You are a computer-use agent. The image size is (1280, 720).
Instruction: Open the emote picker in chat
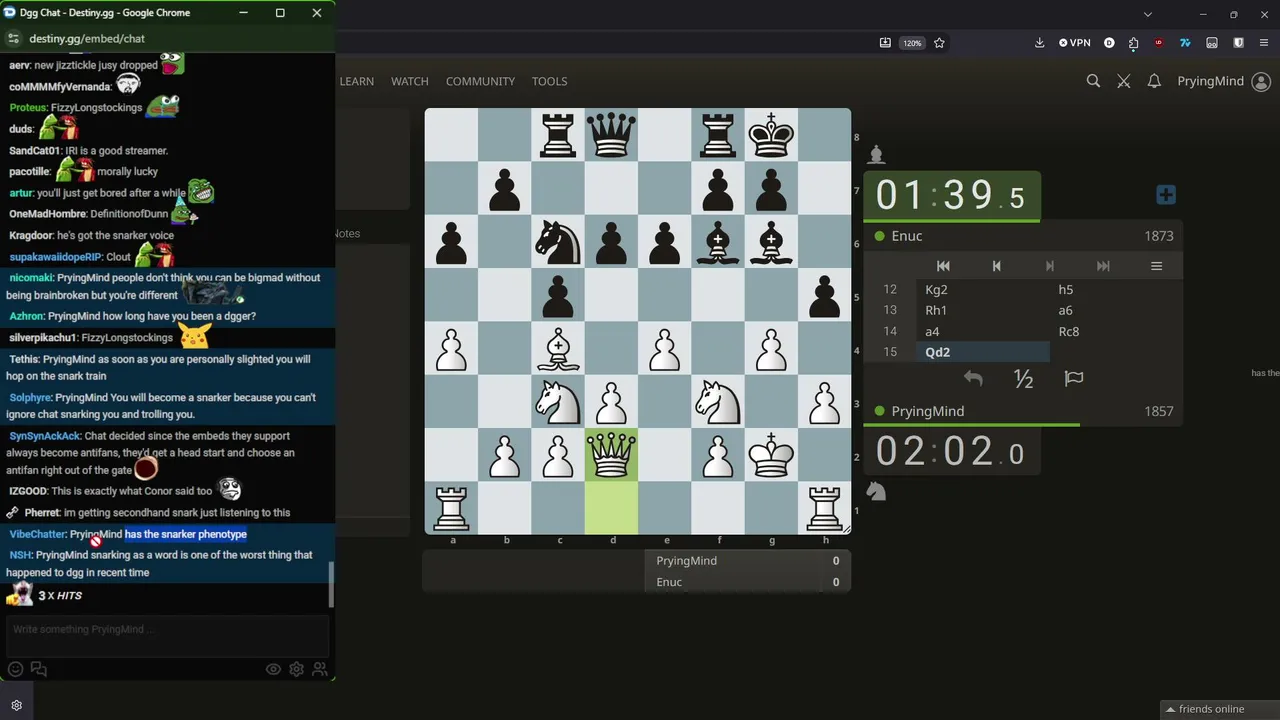click(15, 669)
